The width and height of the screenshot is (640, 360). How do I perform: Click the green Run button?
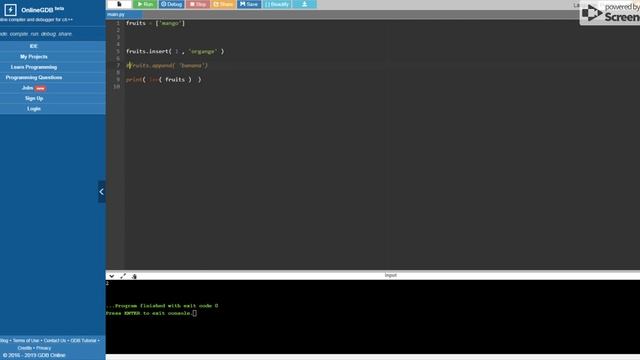click(x=145, y=4)
